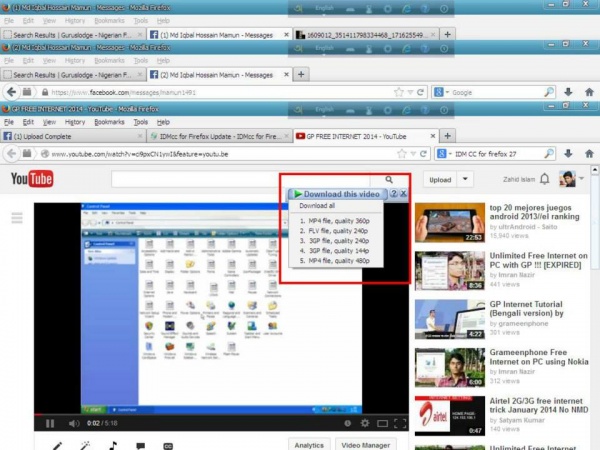Click back arrow in YouTube Firefox window
Screen dimensions: 600x450
[x=11, y=154]
